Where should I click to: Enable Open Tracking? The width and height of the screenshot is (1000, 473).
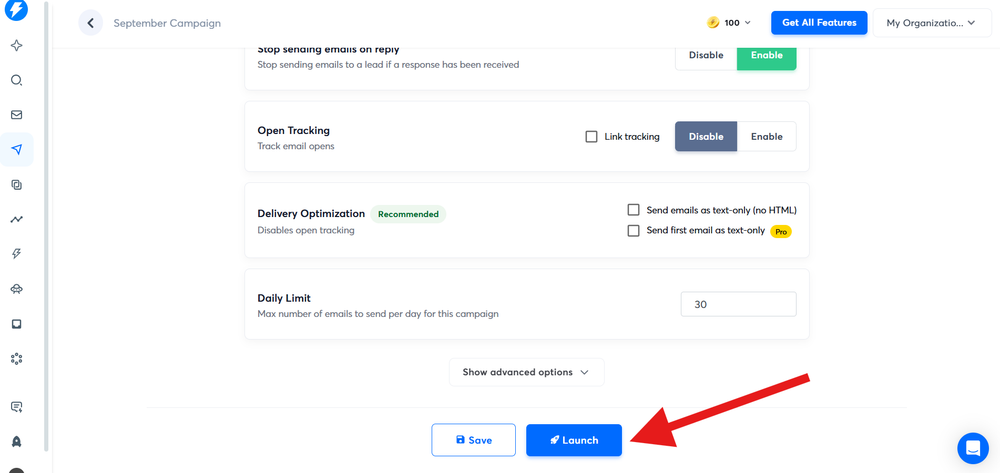point(767,137)
